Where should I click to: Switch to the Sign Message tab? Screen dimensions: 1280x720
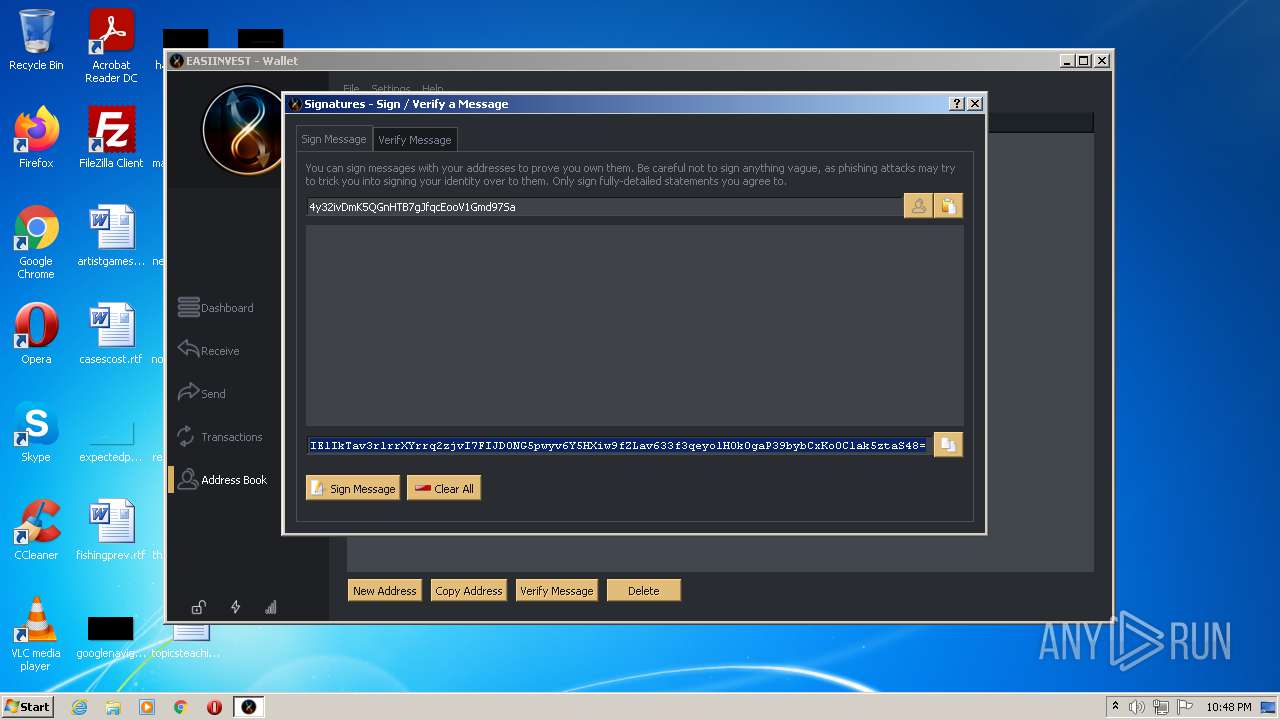pos(334,139)
